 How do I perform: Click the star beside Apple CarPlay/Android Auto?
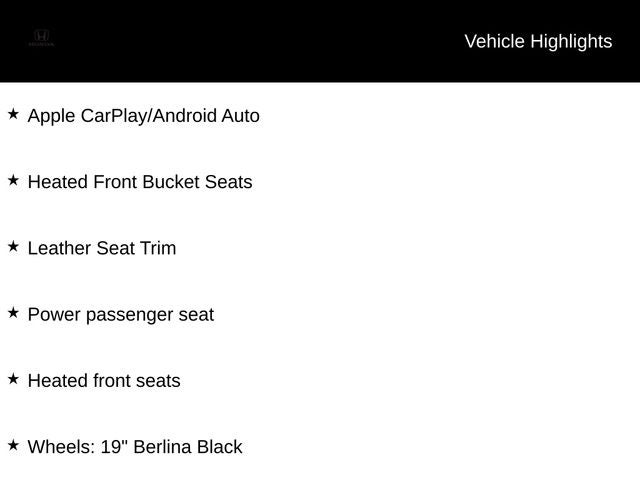(13, 114)
